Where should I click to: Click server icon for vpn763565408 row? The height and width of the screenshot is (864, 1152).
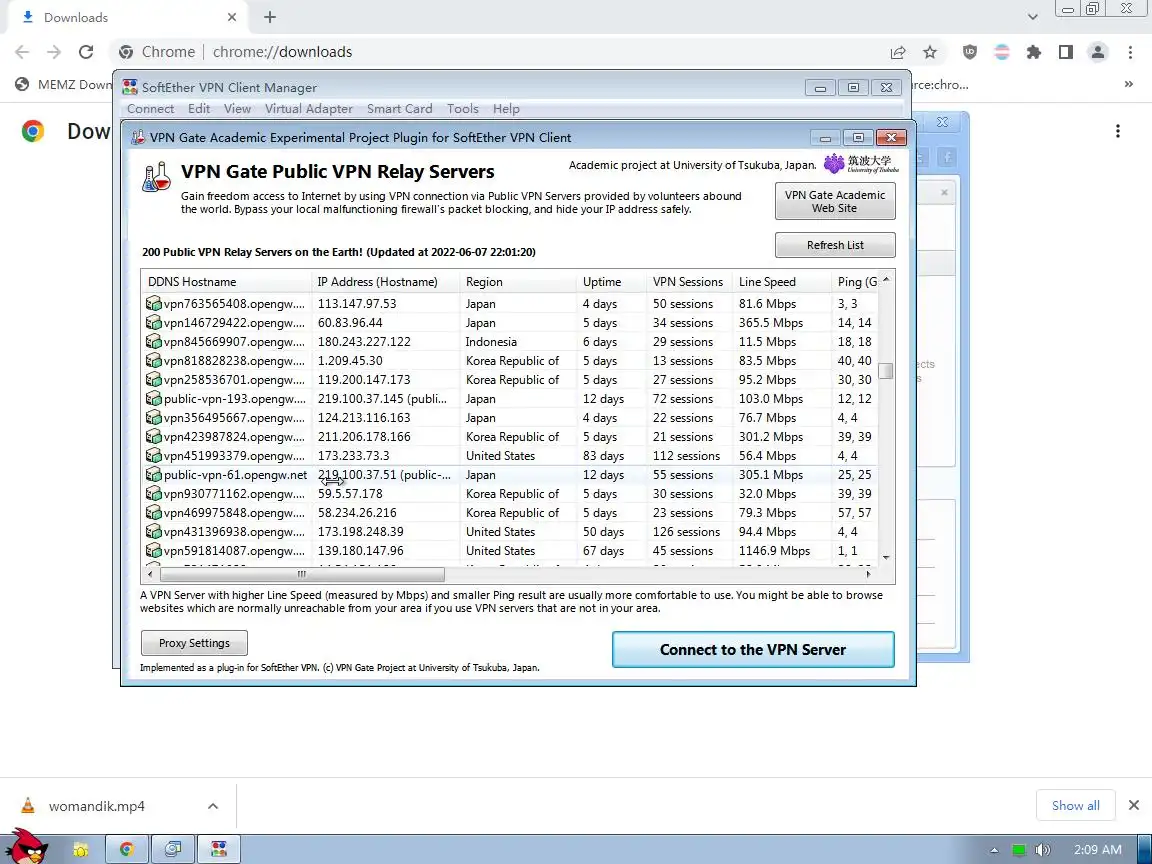tap(154, 303)
